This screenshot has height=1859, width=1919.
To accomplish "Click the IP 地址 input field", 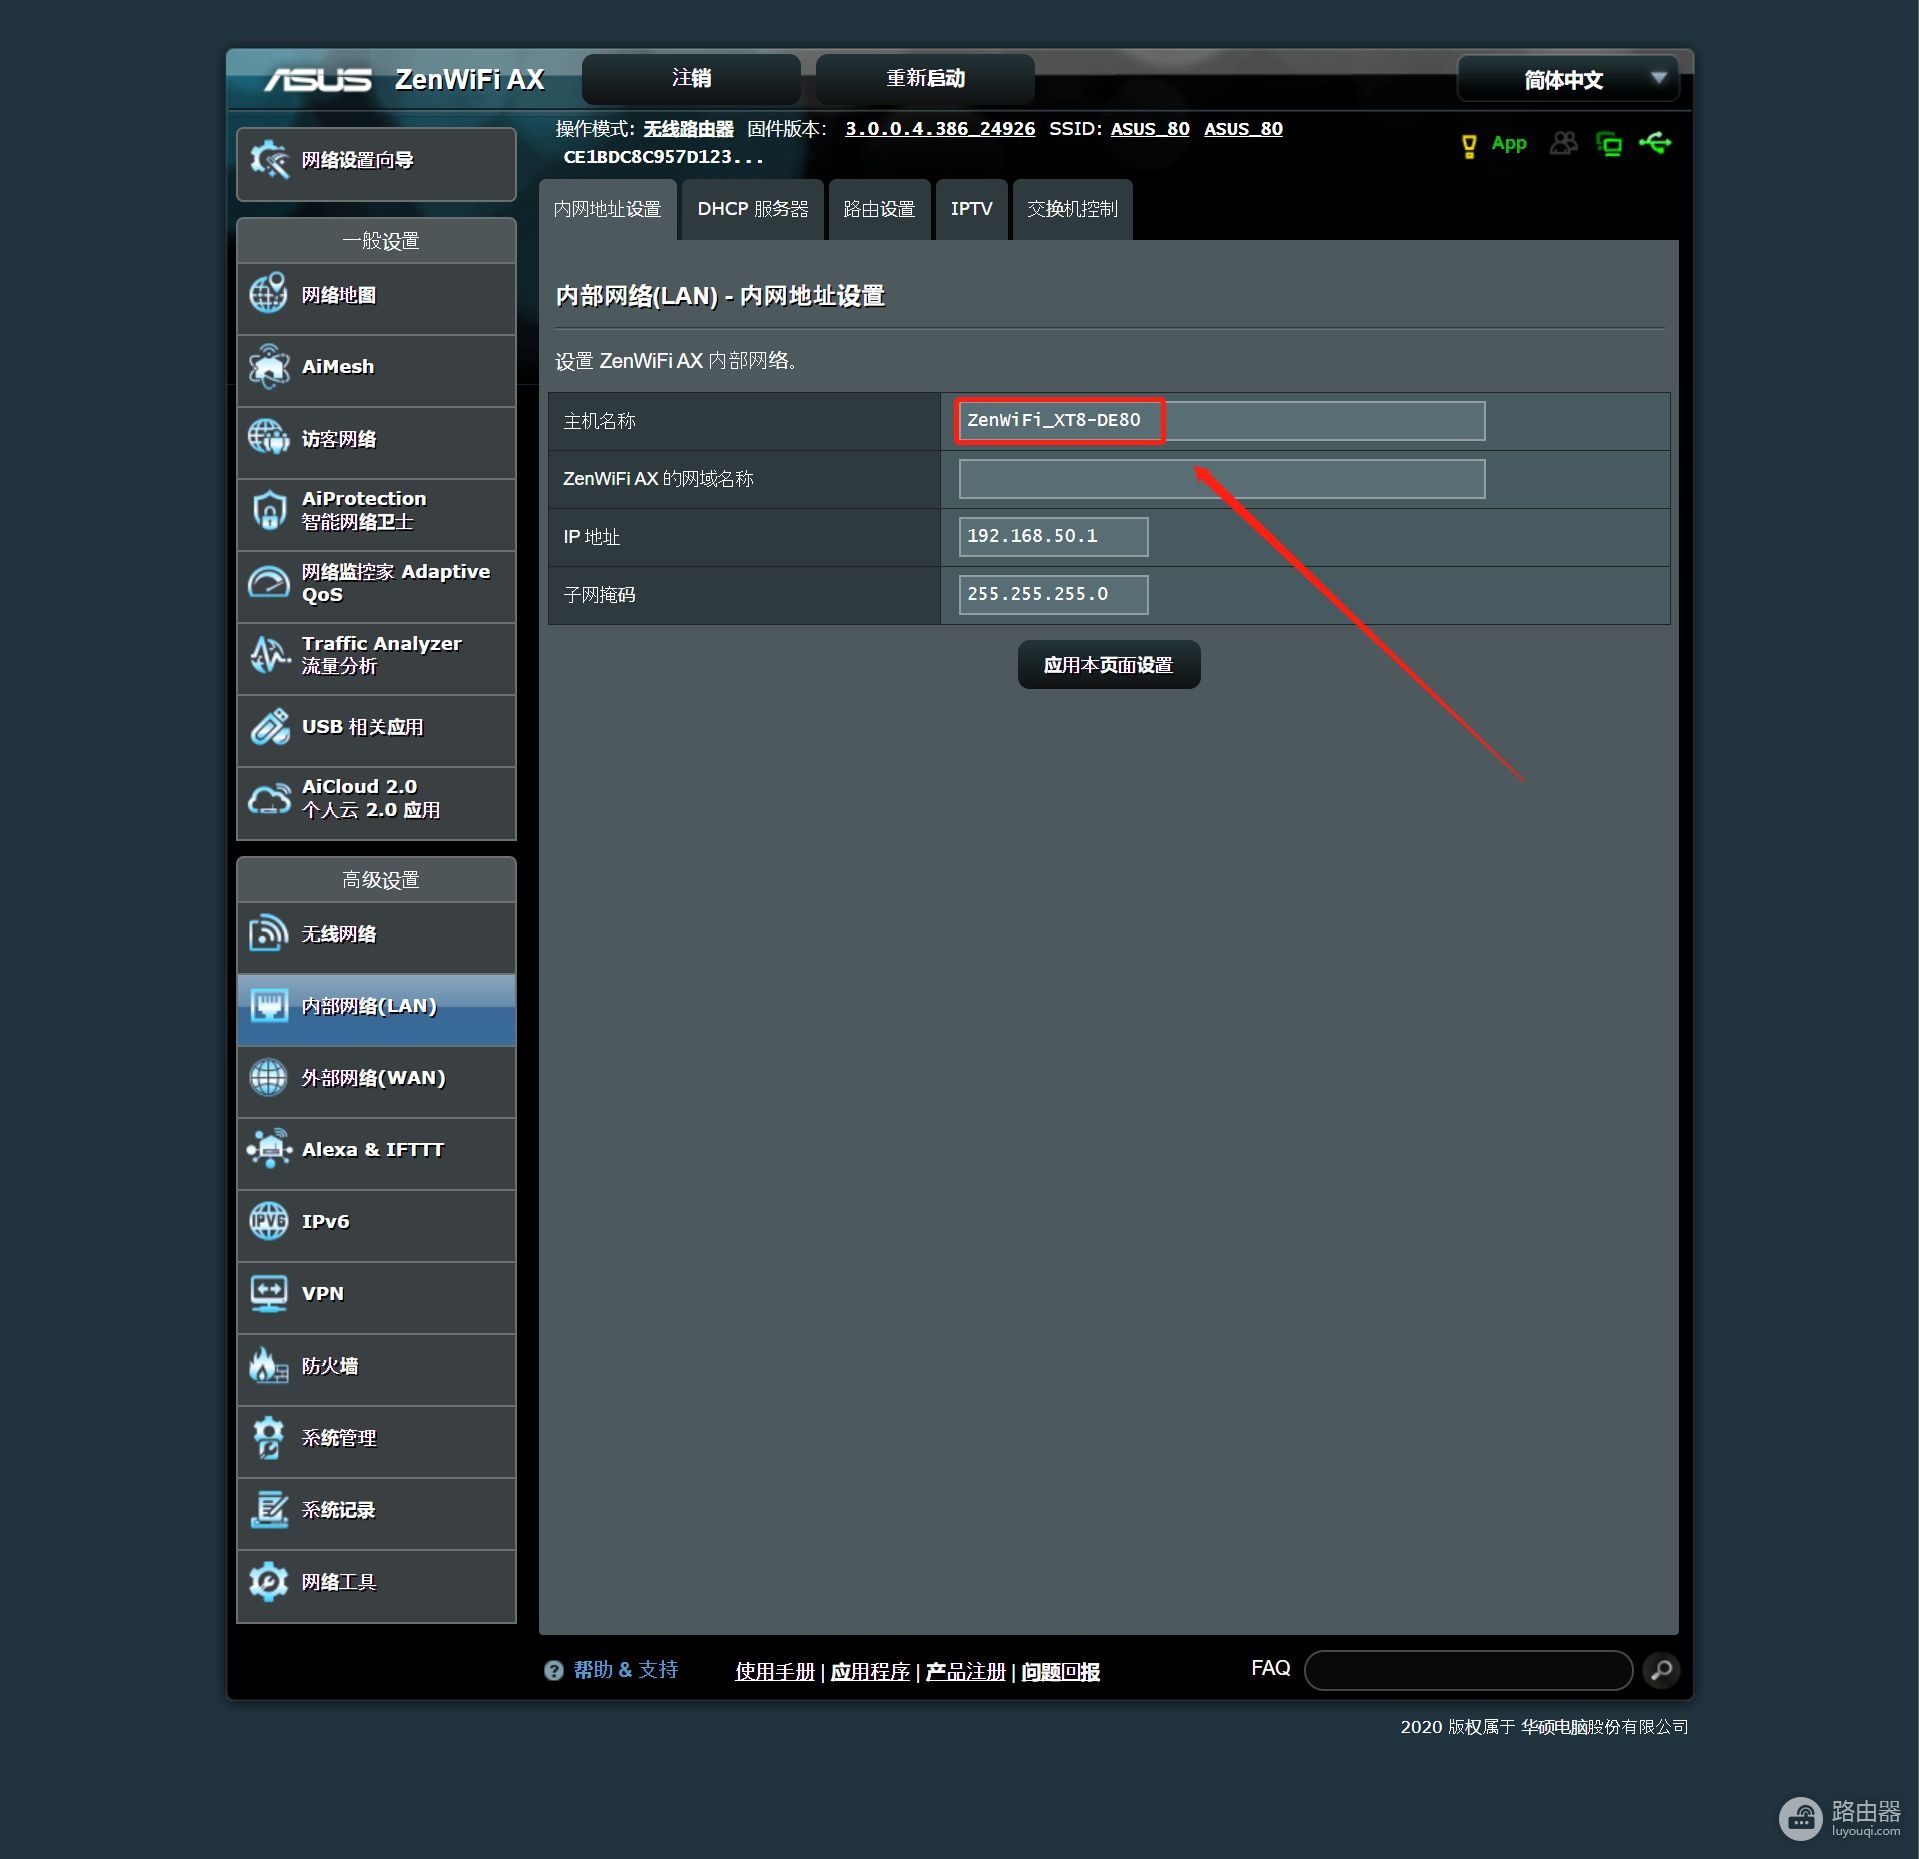I will pyautogui.click(x=1053, y=537).
